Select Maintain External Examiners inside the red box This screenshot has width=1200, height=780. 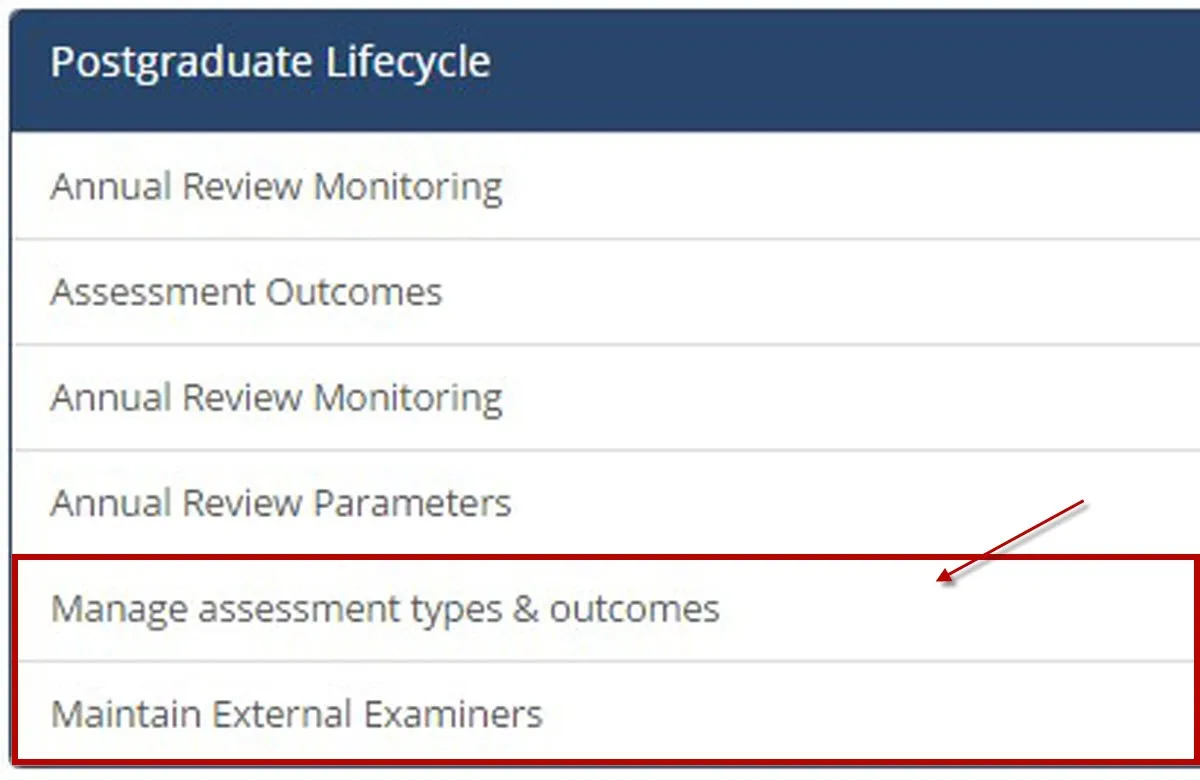297,713
